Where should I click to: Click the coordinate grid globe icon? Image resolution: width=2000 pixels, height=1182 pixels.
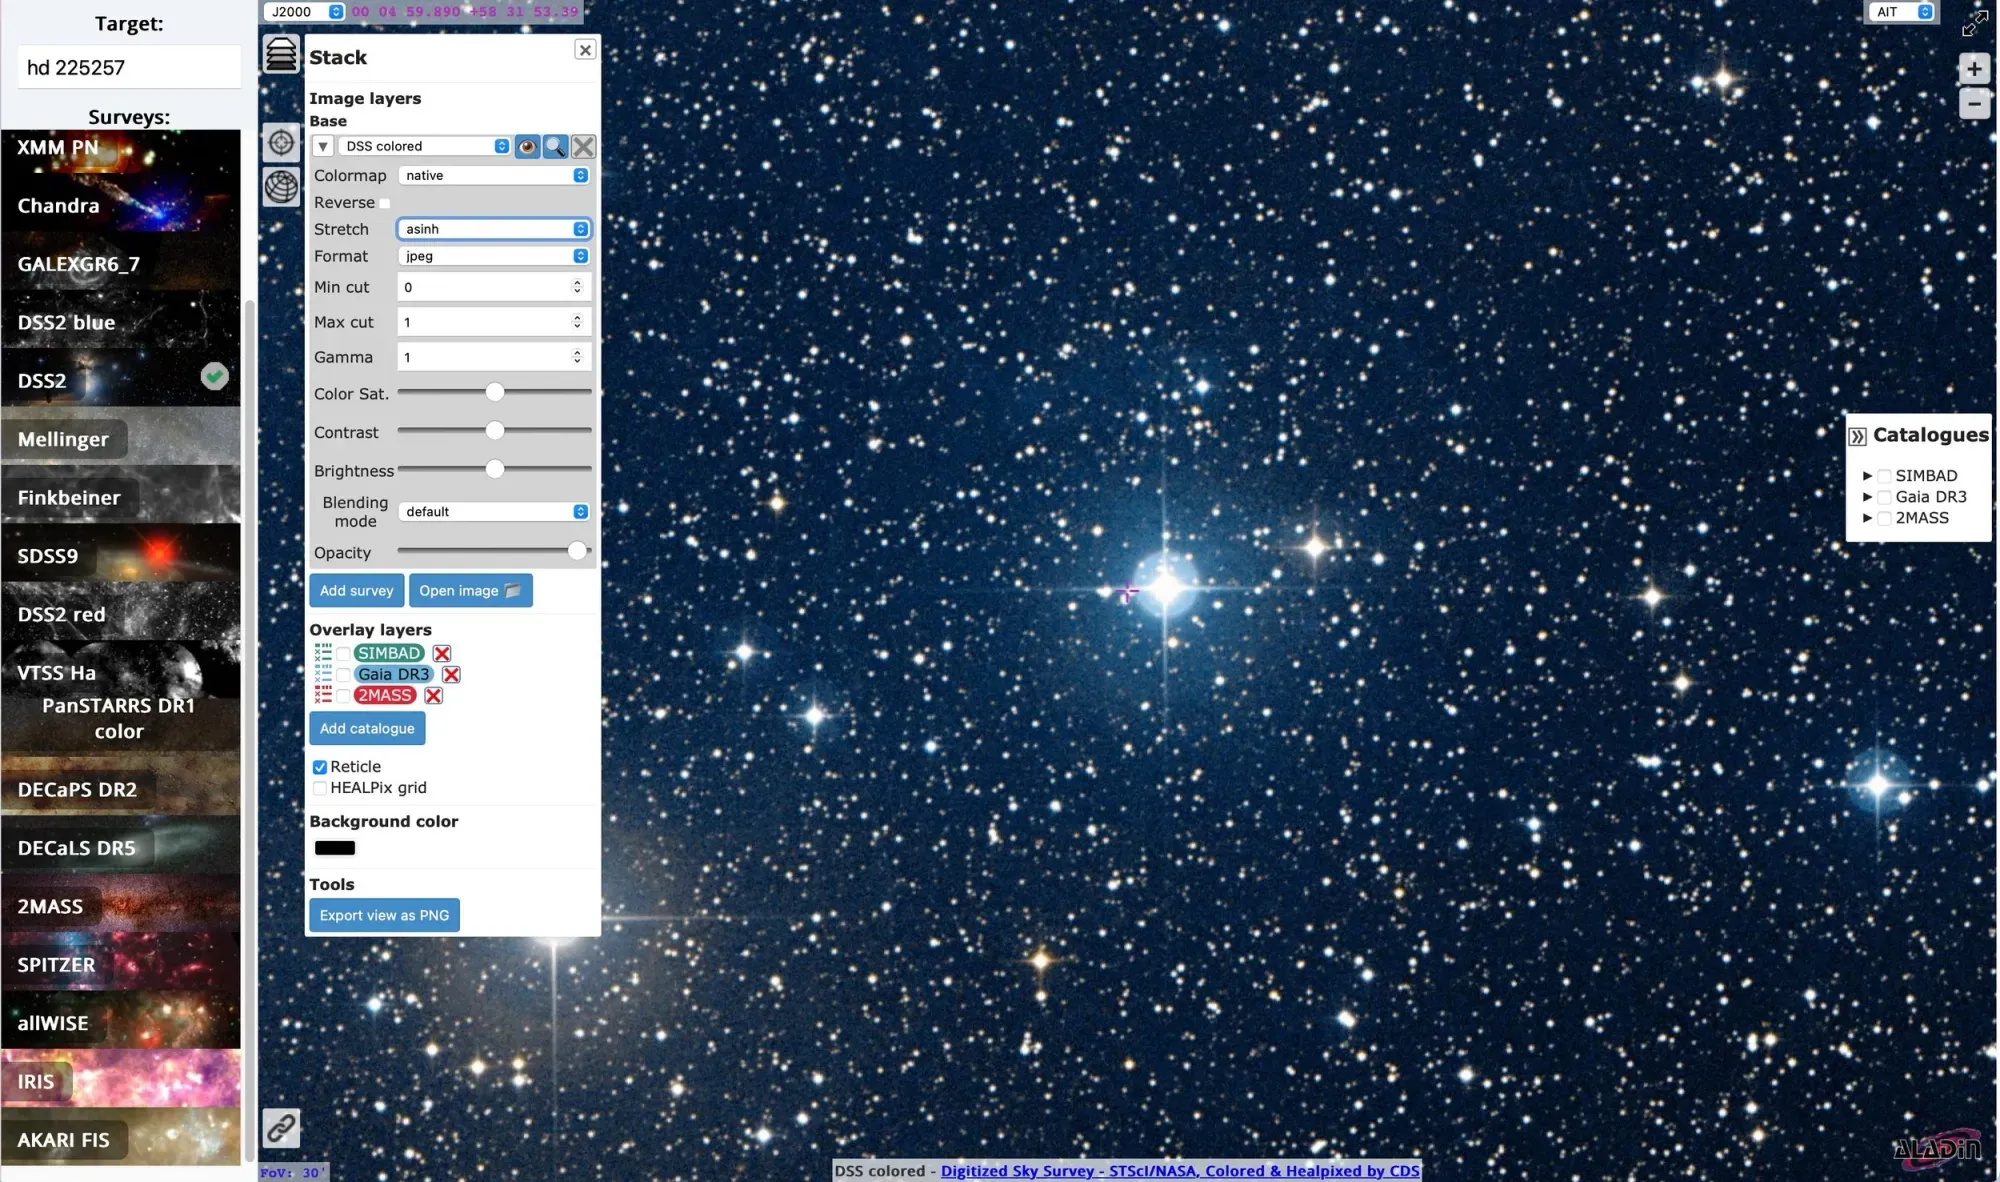click(281, 186)
